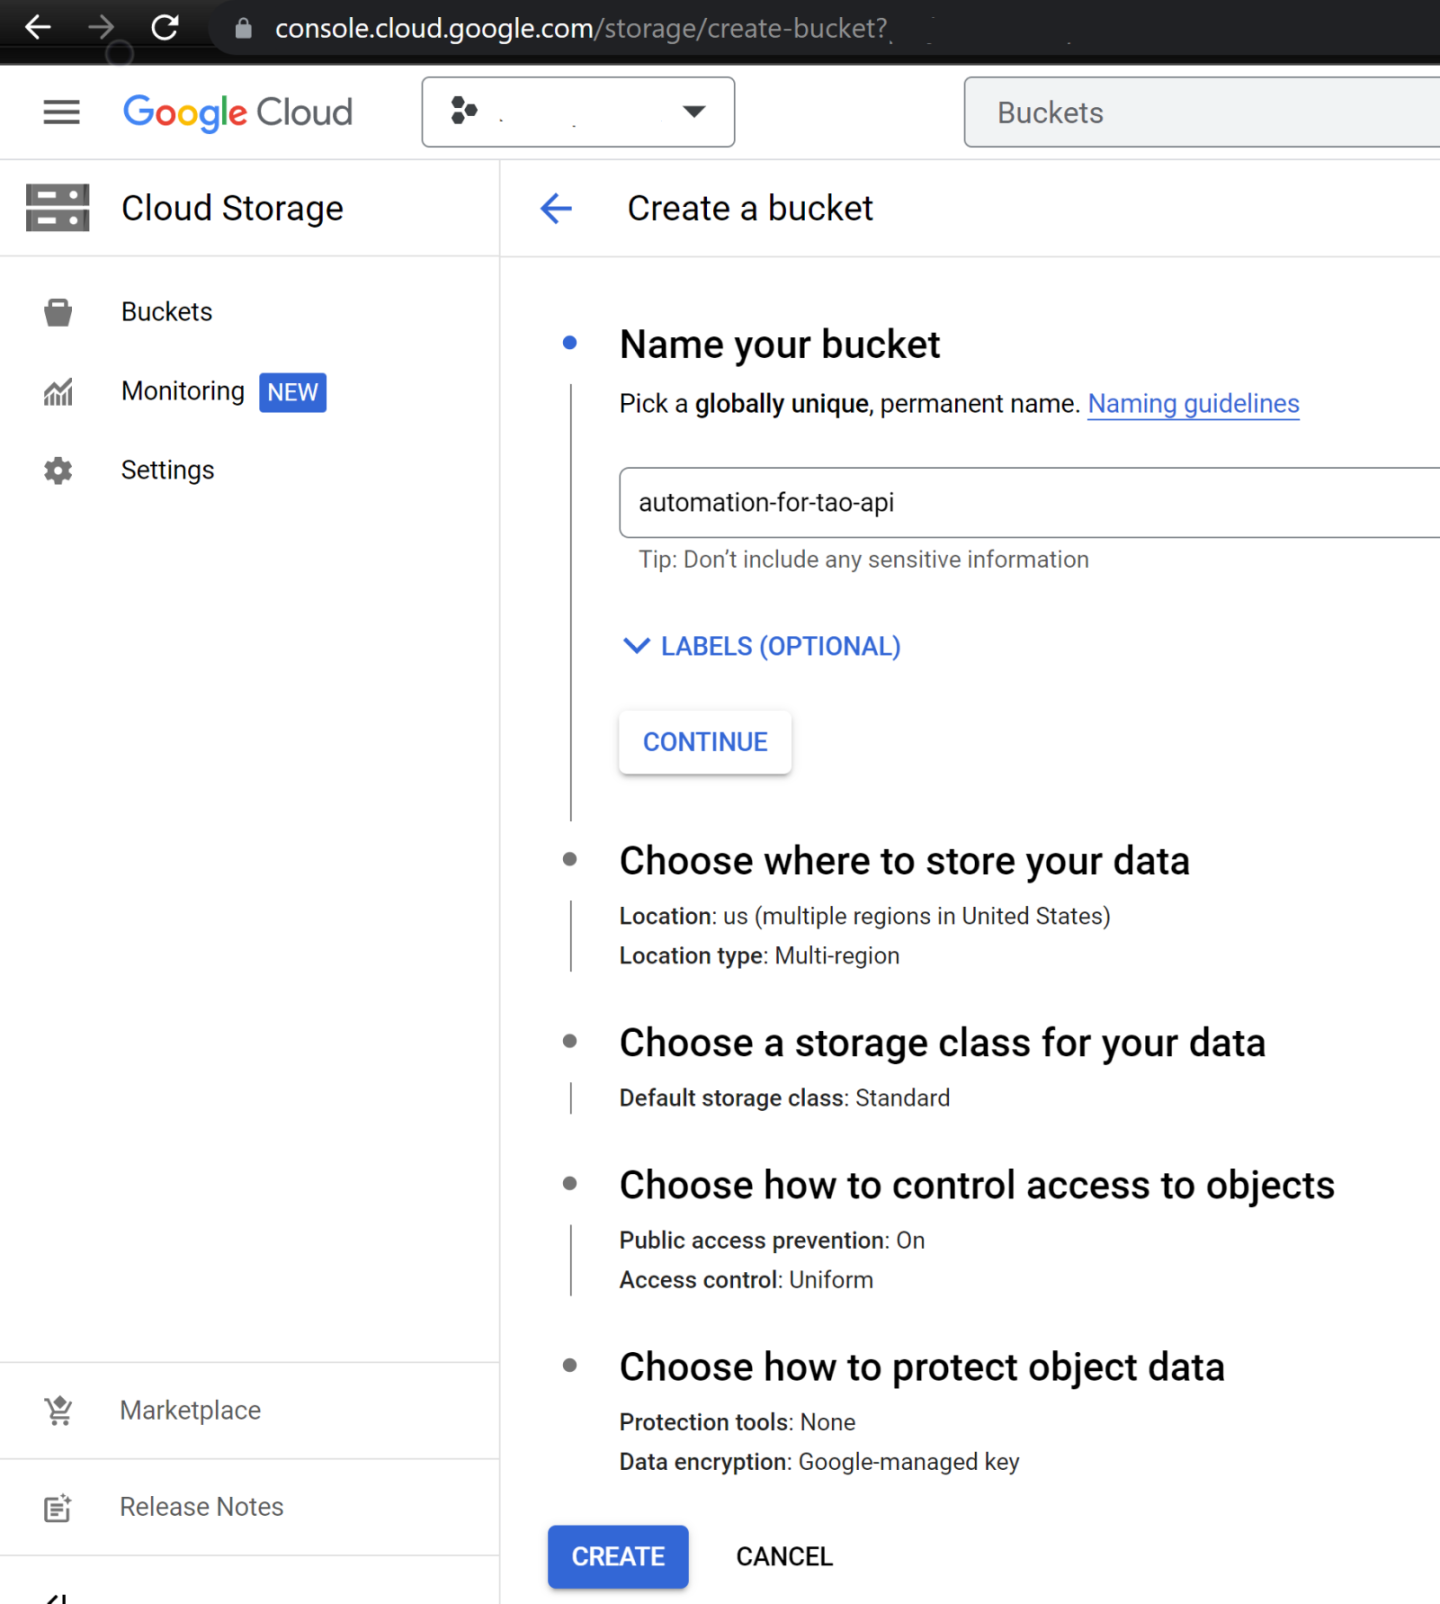Expand the Labels (Optional) section
1440x1604 pixels.
[762, 646]
